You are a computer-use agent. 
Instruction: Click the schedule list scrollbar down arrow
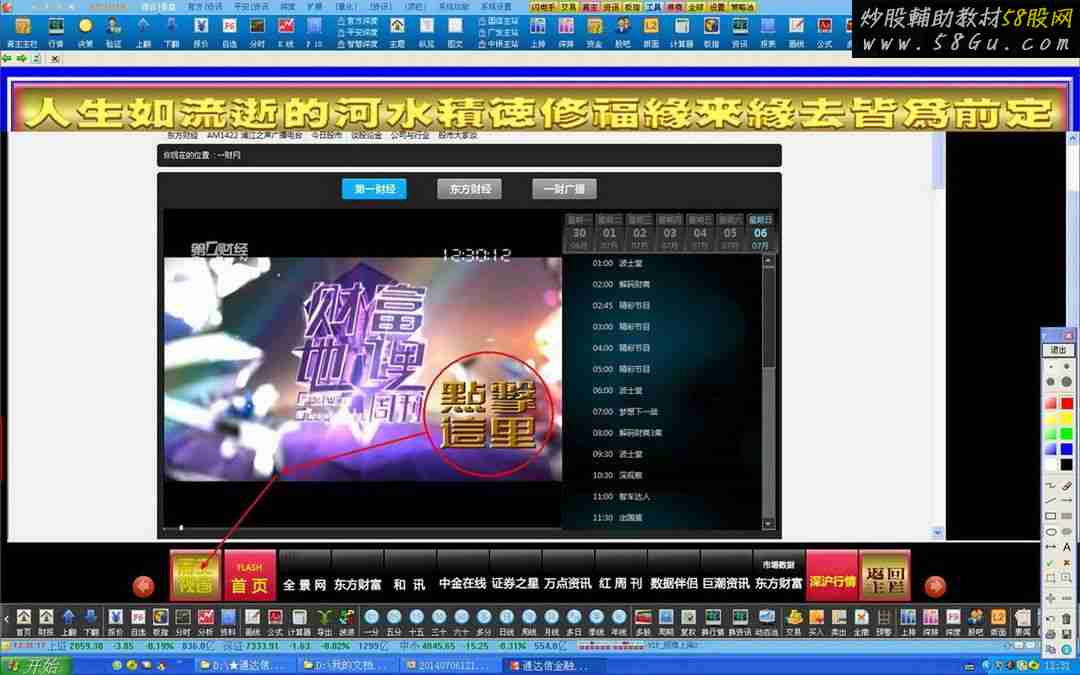point(769,523)
